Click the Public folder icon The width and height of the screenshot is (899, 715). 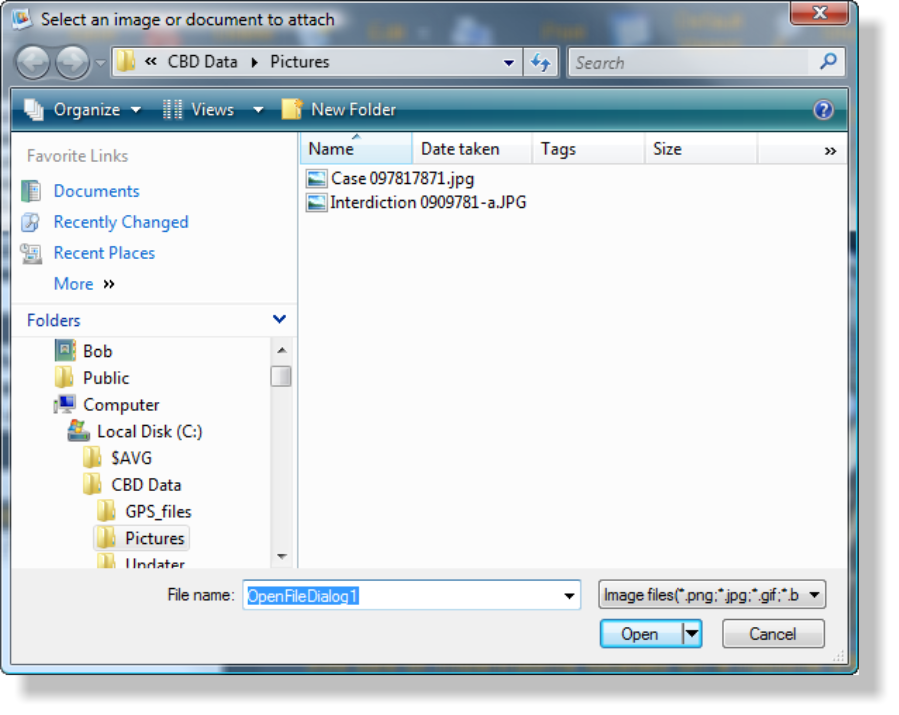coord(64,377)
